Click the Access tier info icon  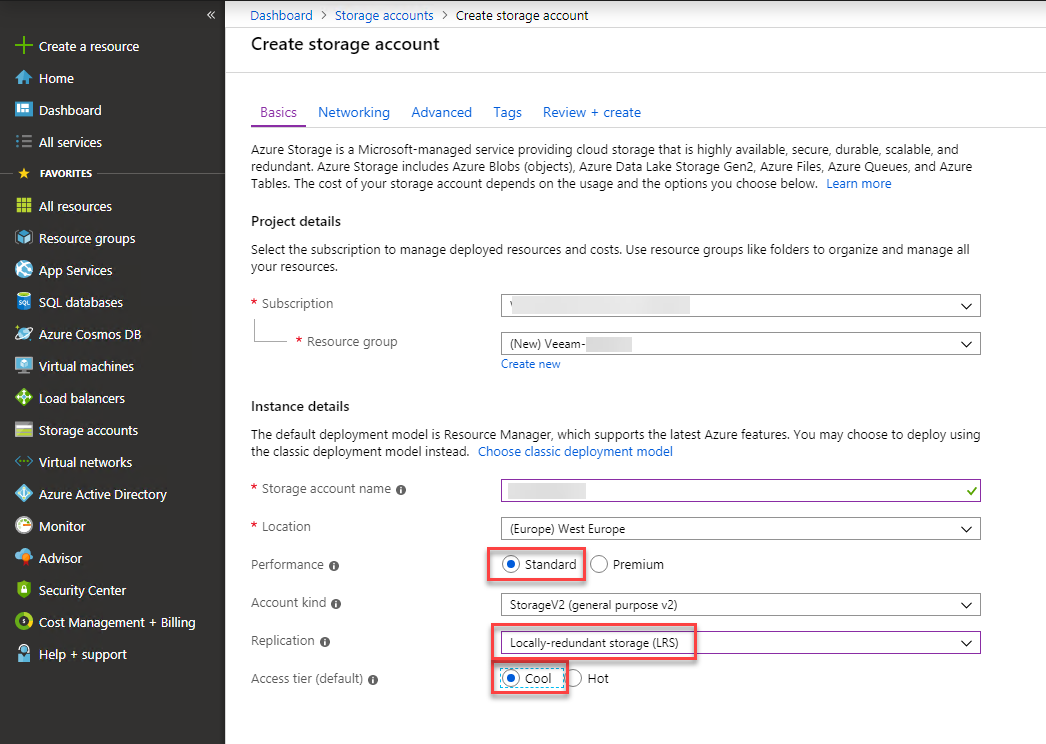tap(373, 680)
